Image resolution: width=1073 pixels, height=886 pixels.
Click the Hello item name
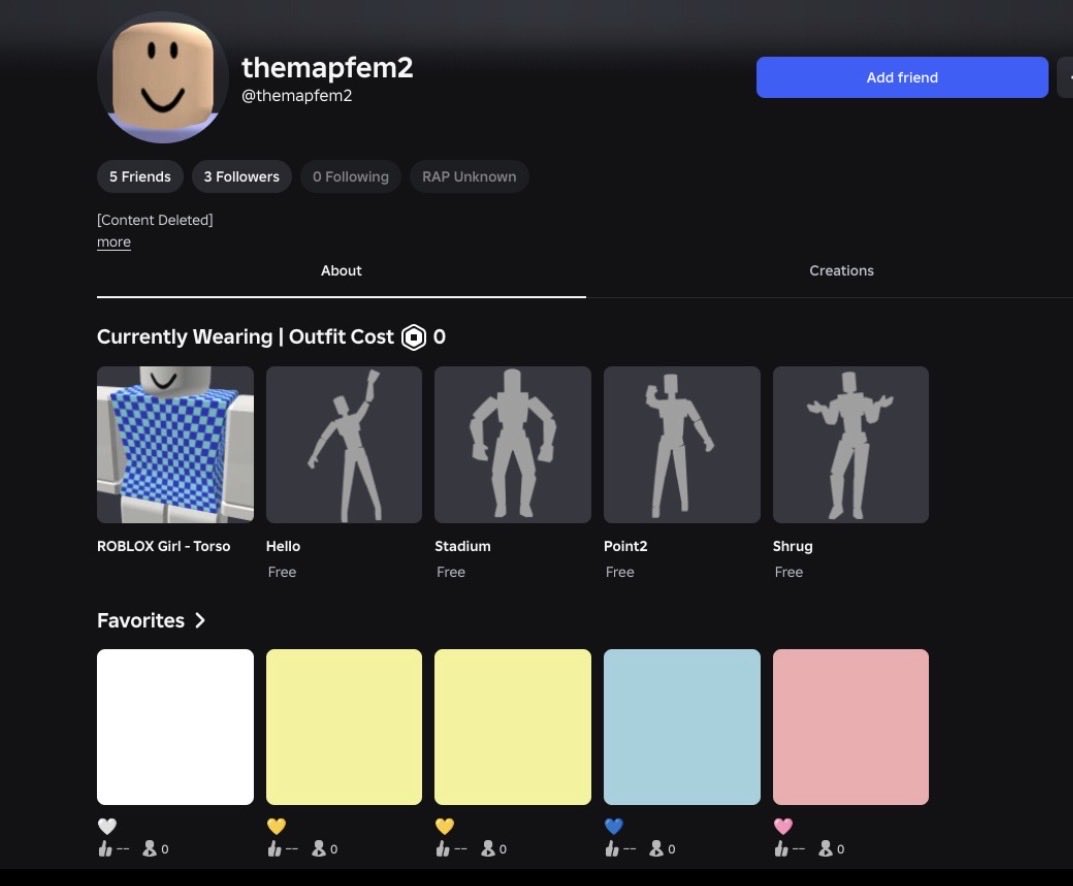283,546
